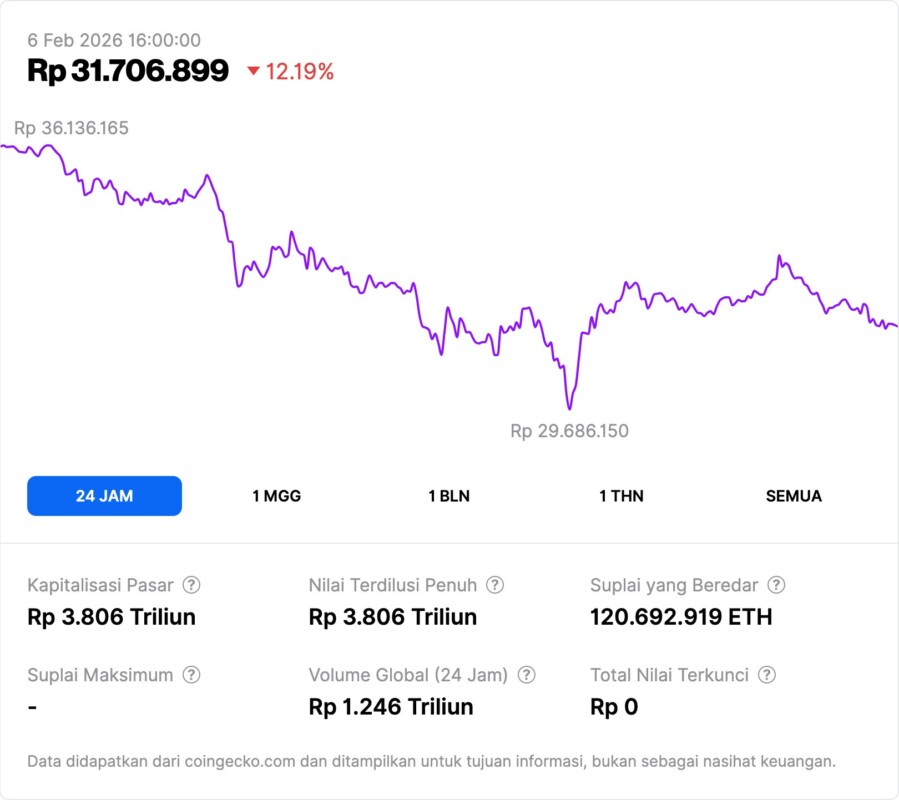Viewport: 899px width, 800px height.
Task: Click the red down-triangle price change indicator
Action: tap(253, 71)
